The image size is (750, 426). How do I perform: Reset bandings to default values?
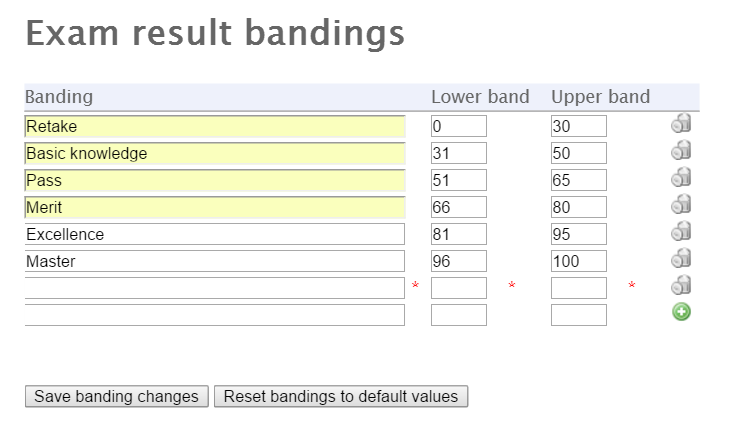coord(340,396)
